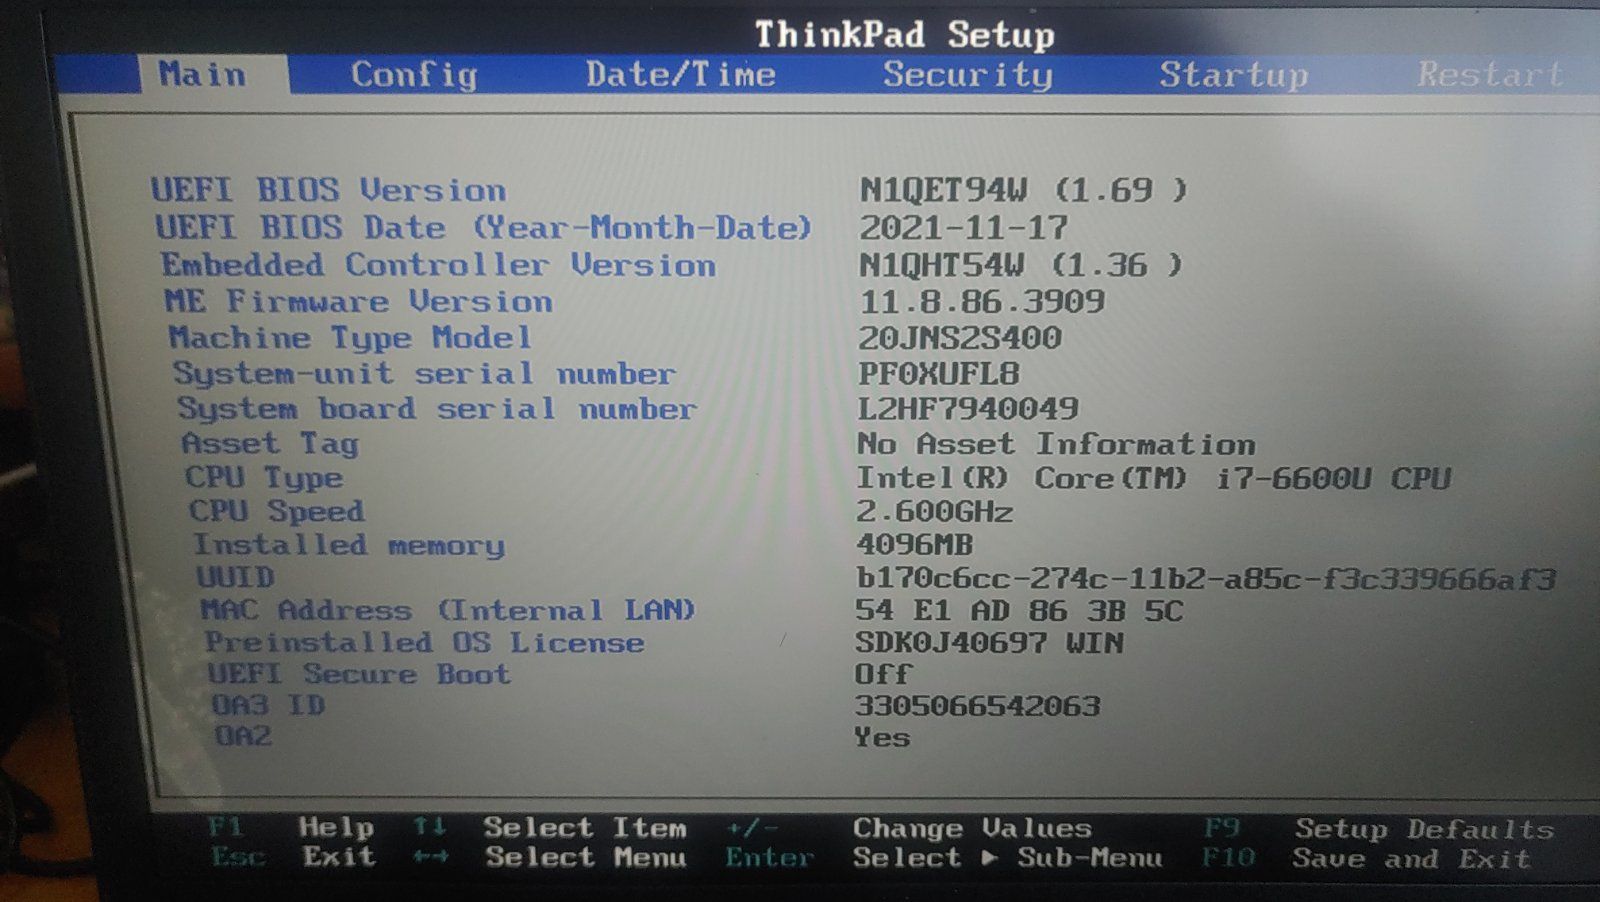Click CPU speed value 2.600GHz

(934, 512)
